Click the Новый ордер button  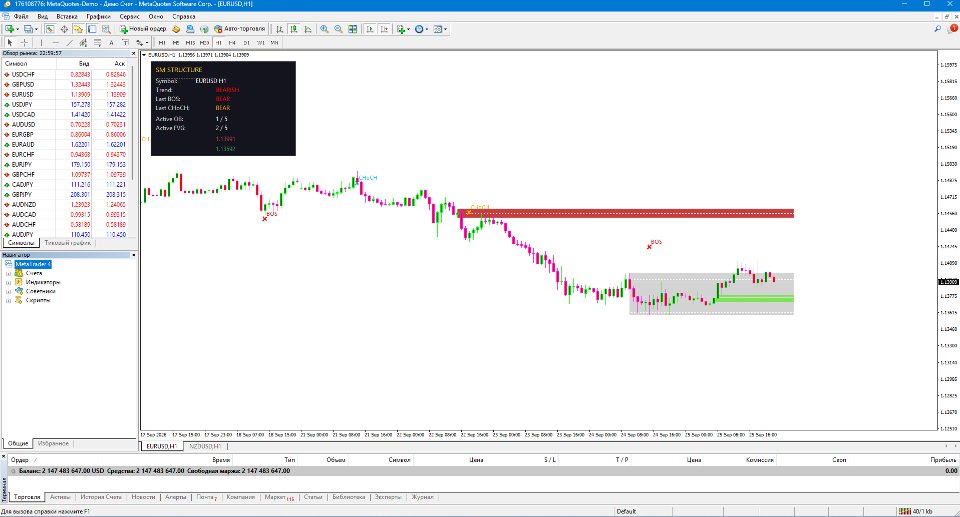[x=143, y=29]
